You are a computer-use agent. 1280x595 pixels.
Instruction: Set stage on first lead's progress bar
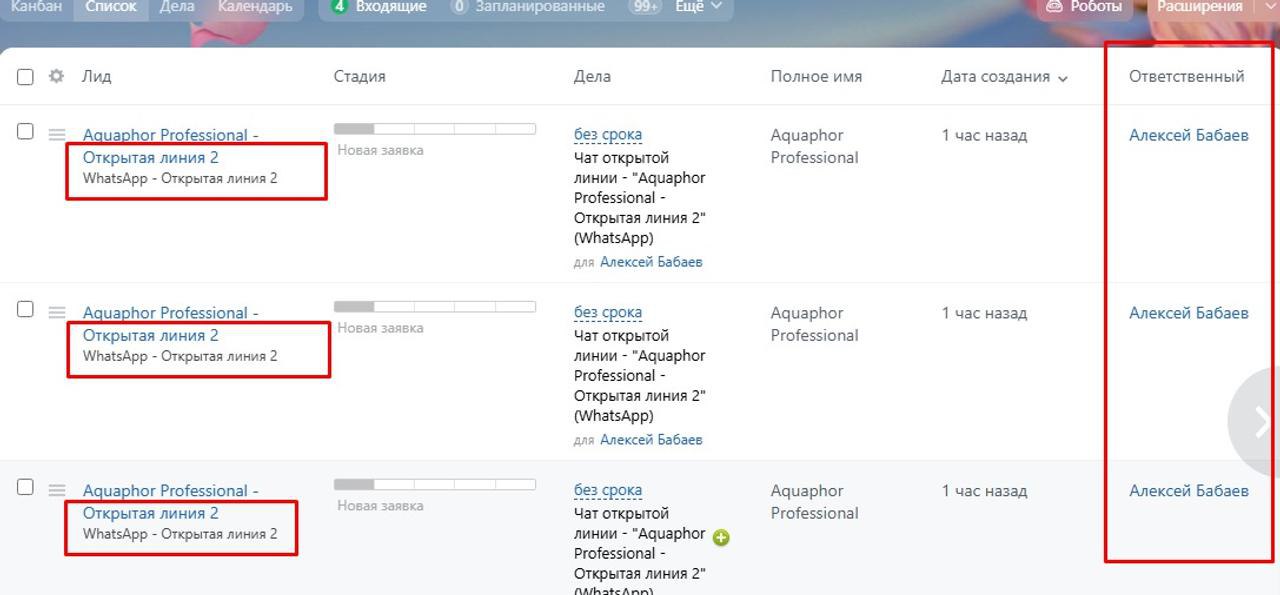[434, 129]
